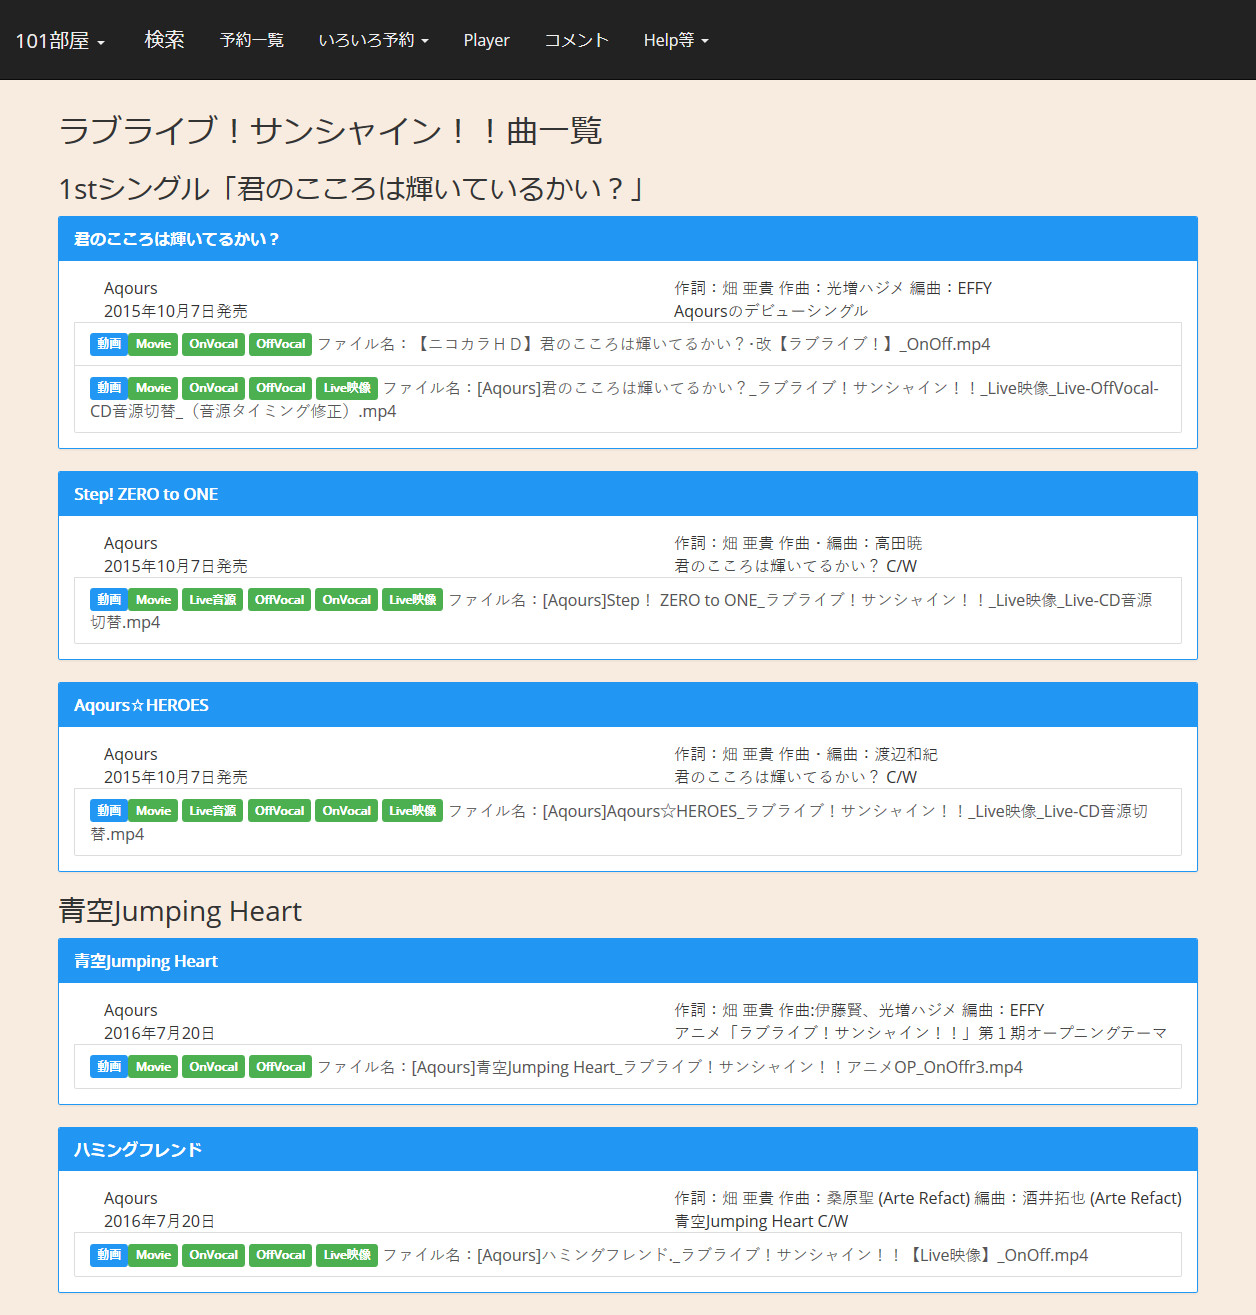Click the ハミングフレンド panel header

click(x=628, y=1149)
